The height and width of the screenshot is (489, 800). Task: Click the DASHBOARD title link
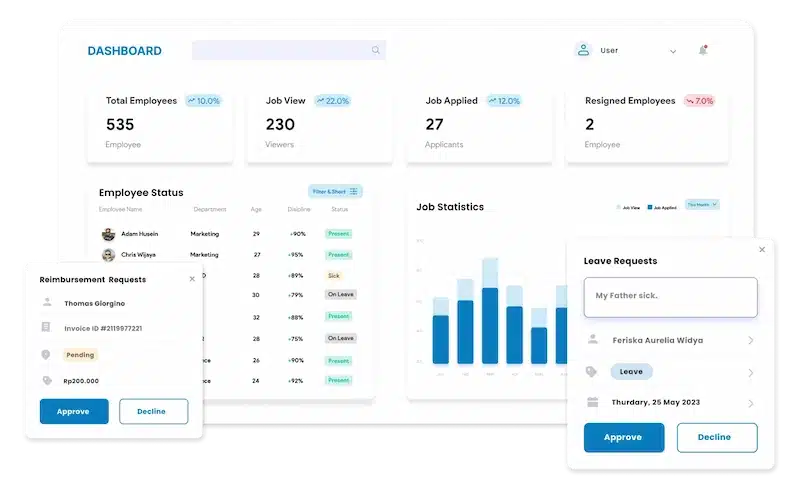pos(124,51)
